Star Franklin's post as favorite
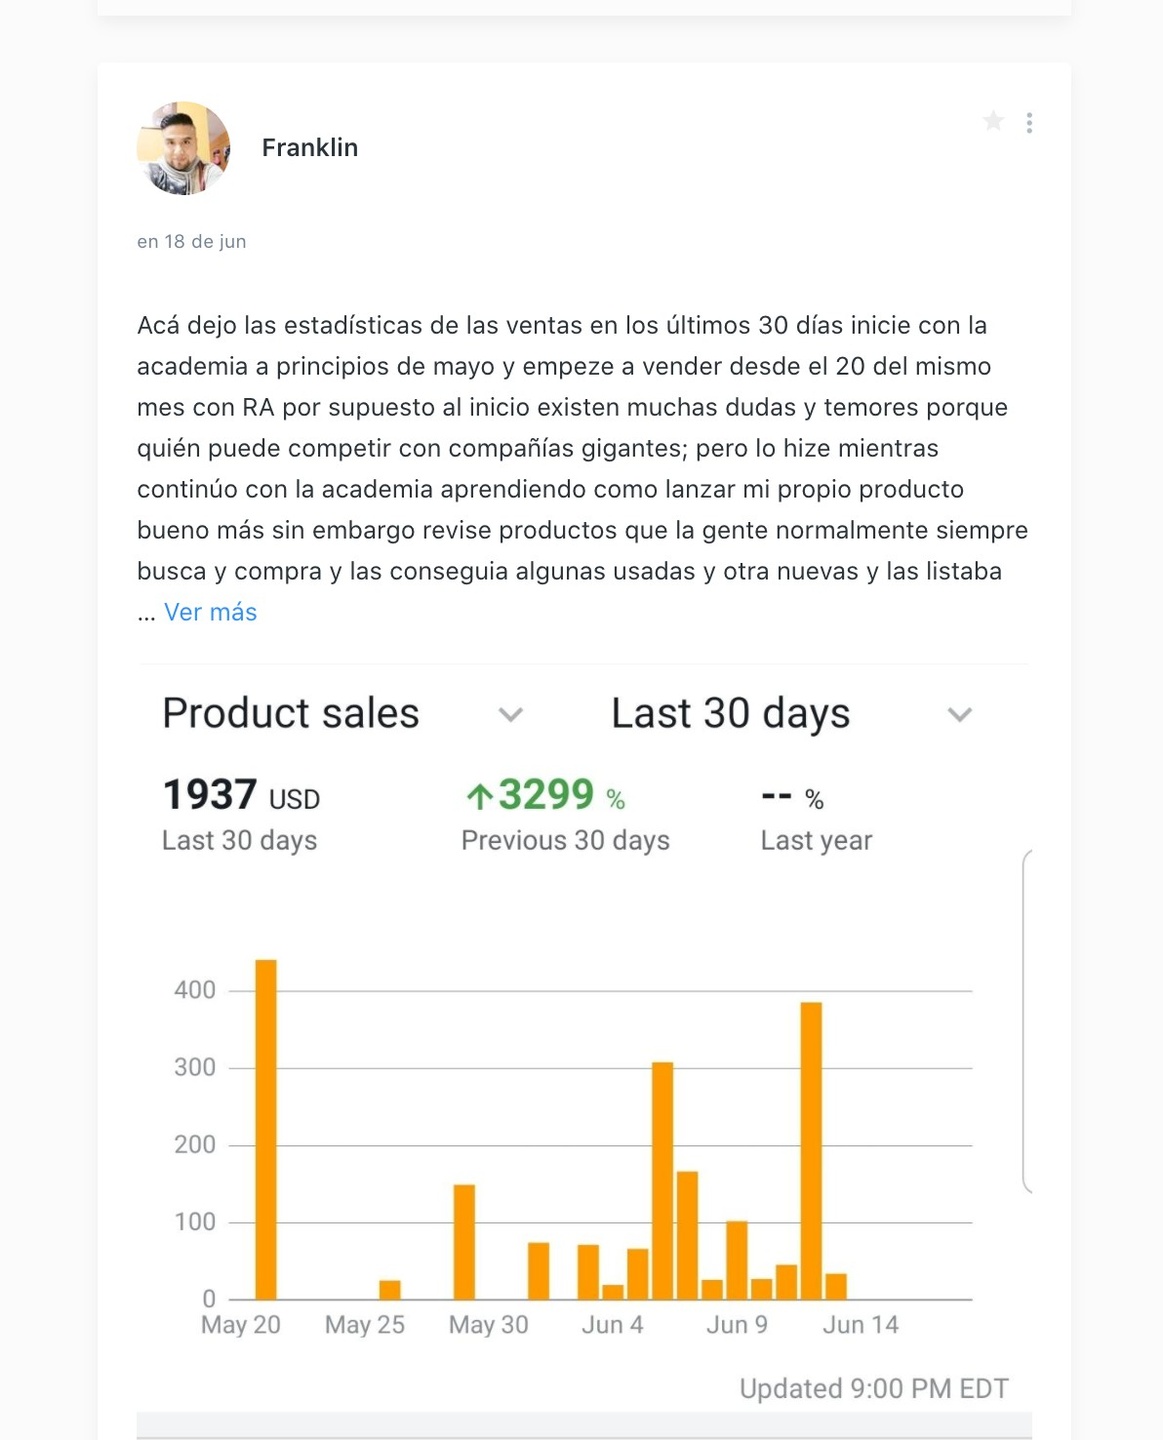Viewport: 1163px width, 1440px height. click(x=993, y=121)
